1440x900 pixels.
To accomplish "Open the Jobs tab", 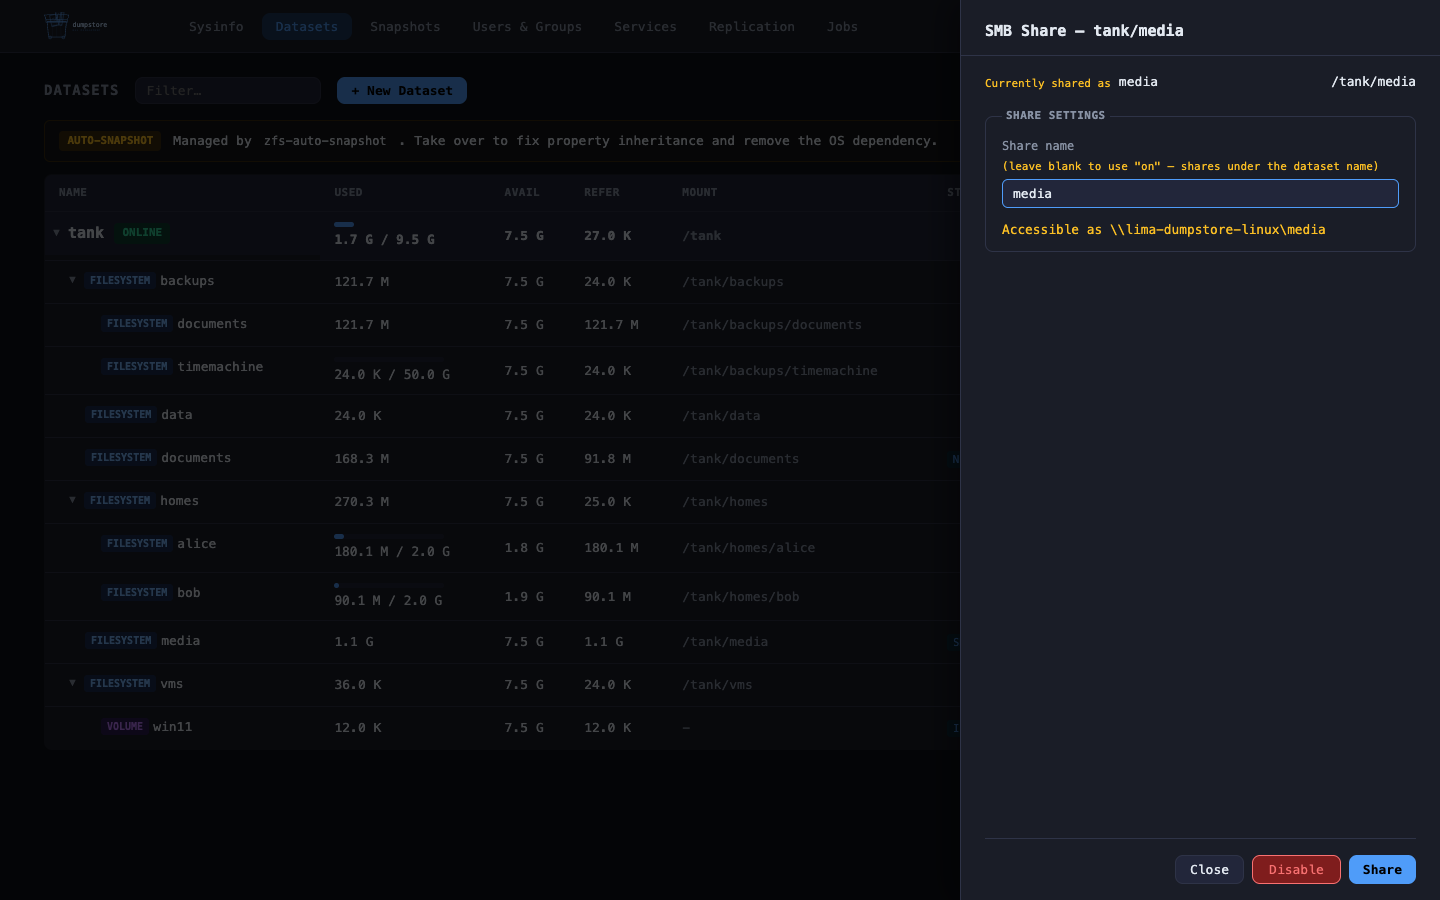I will (842, 27).
